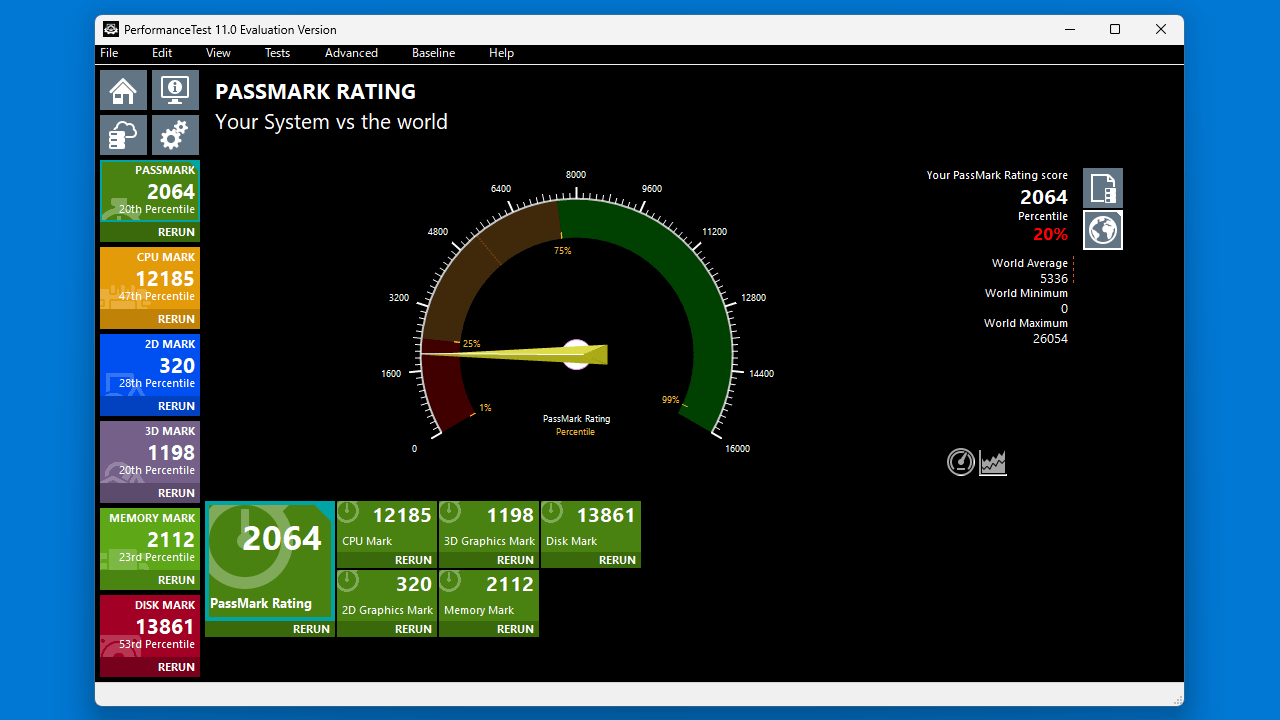Screen dimensions: 1280x720
Task: Click power icon on Disk Mark tile
Action: click(552, 512)
